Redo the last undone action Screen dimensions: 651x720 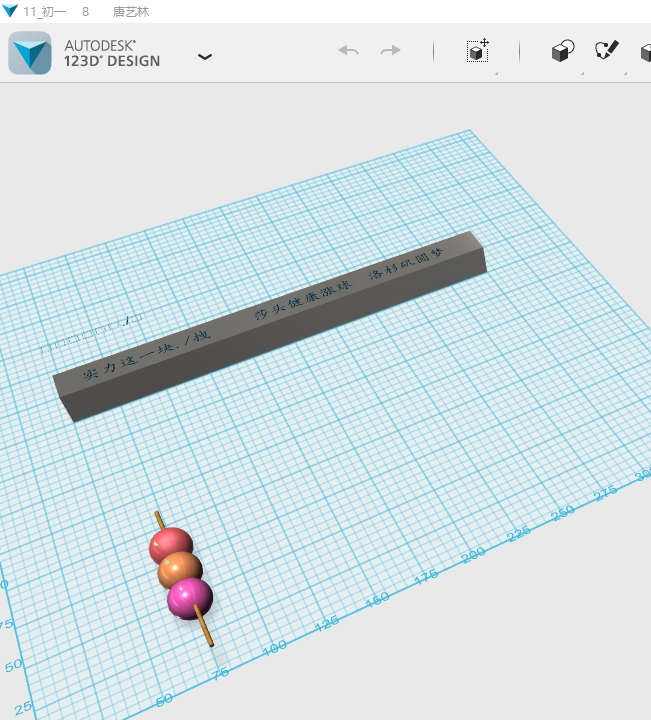[x=390, y=50]
